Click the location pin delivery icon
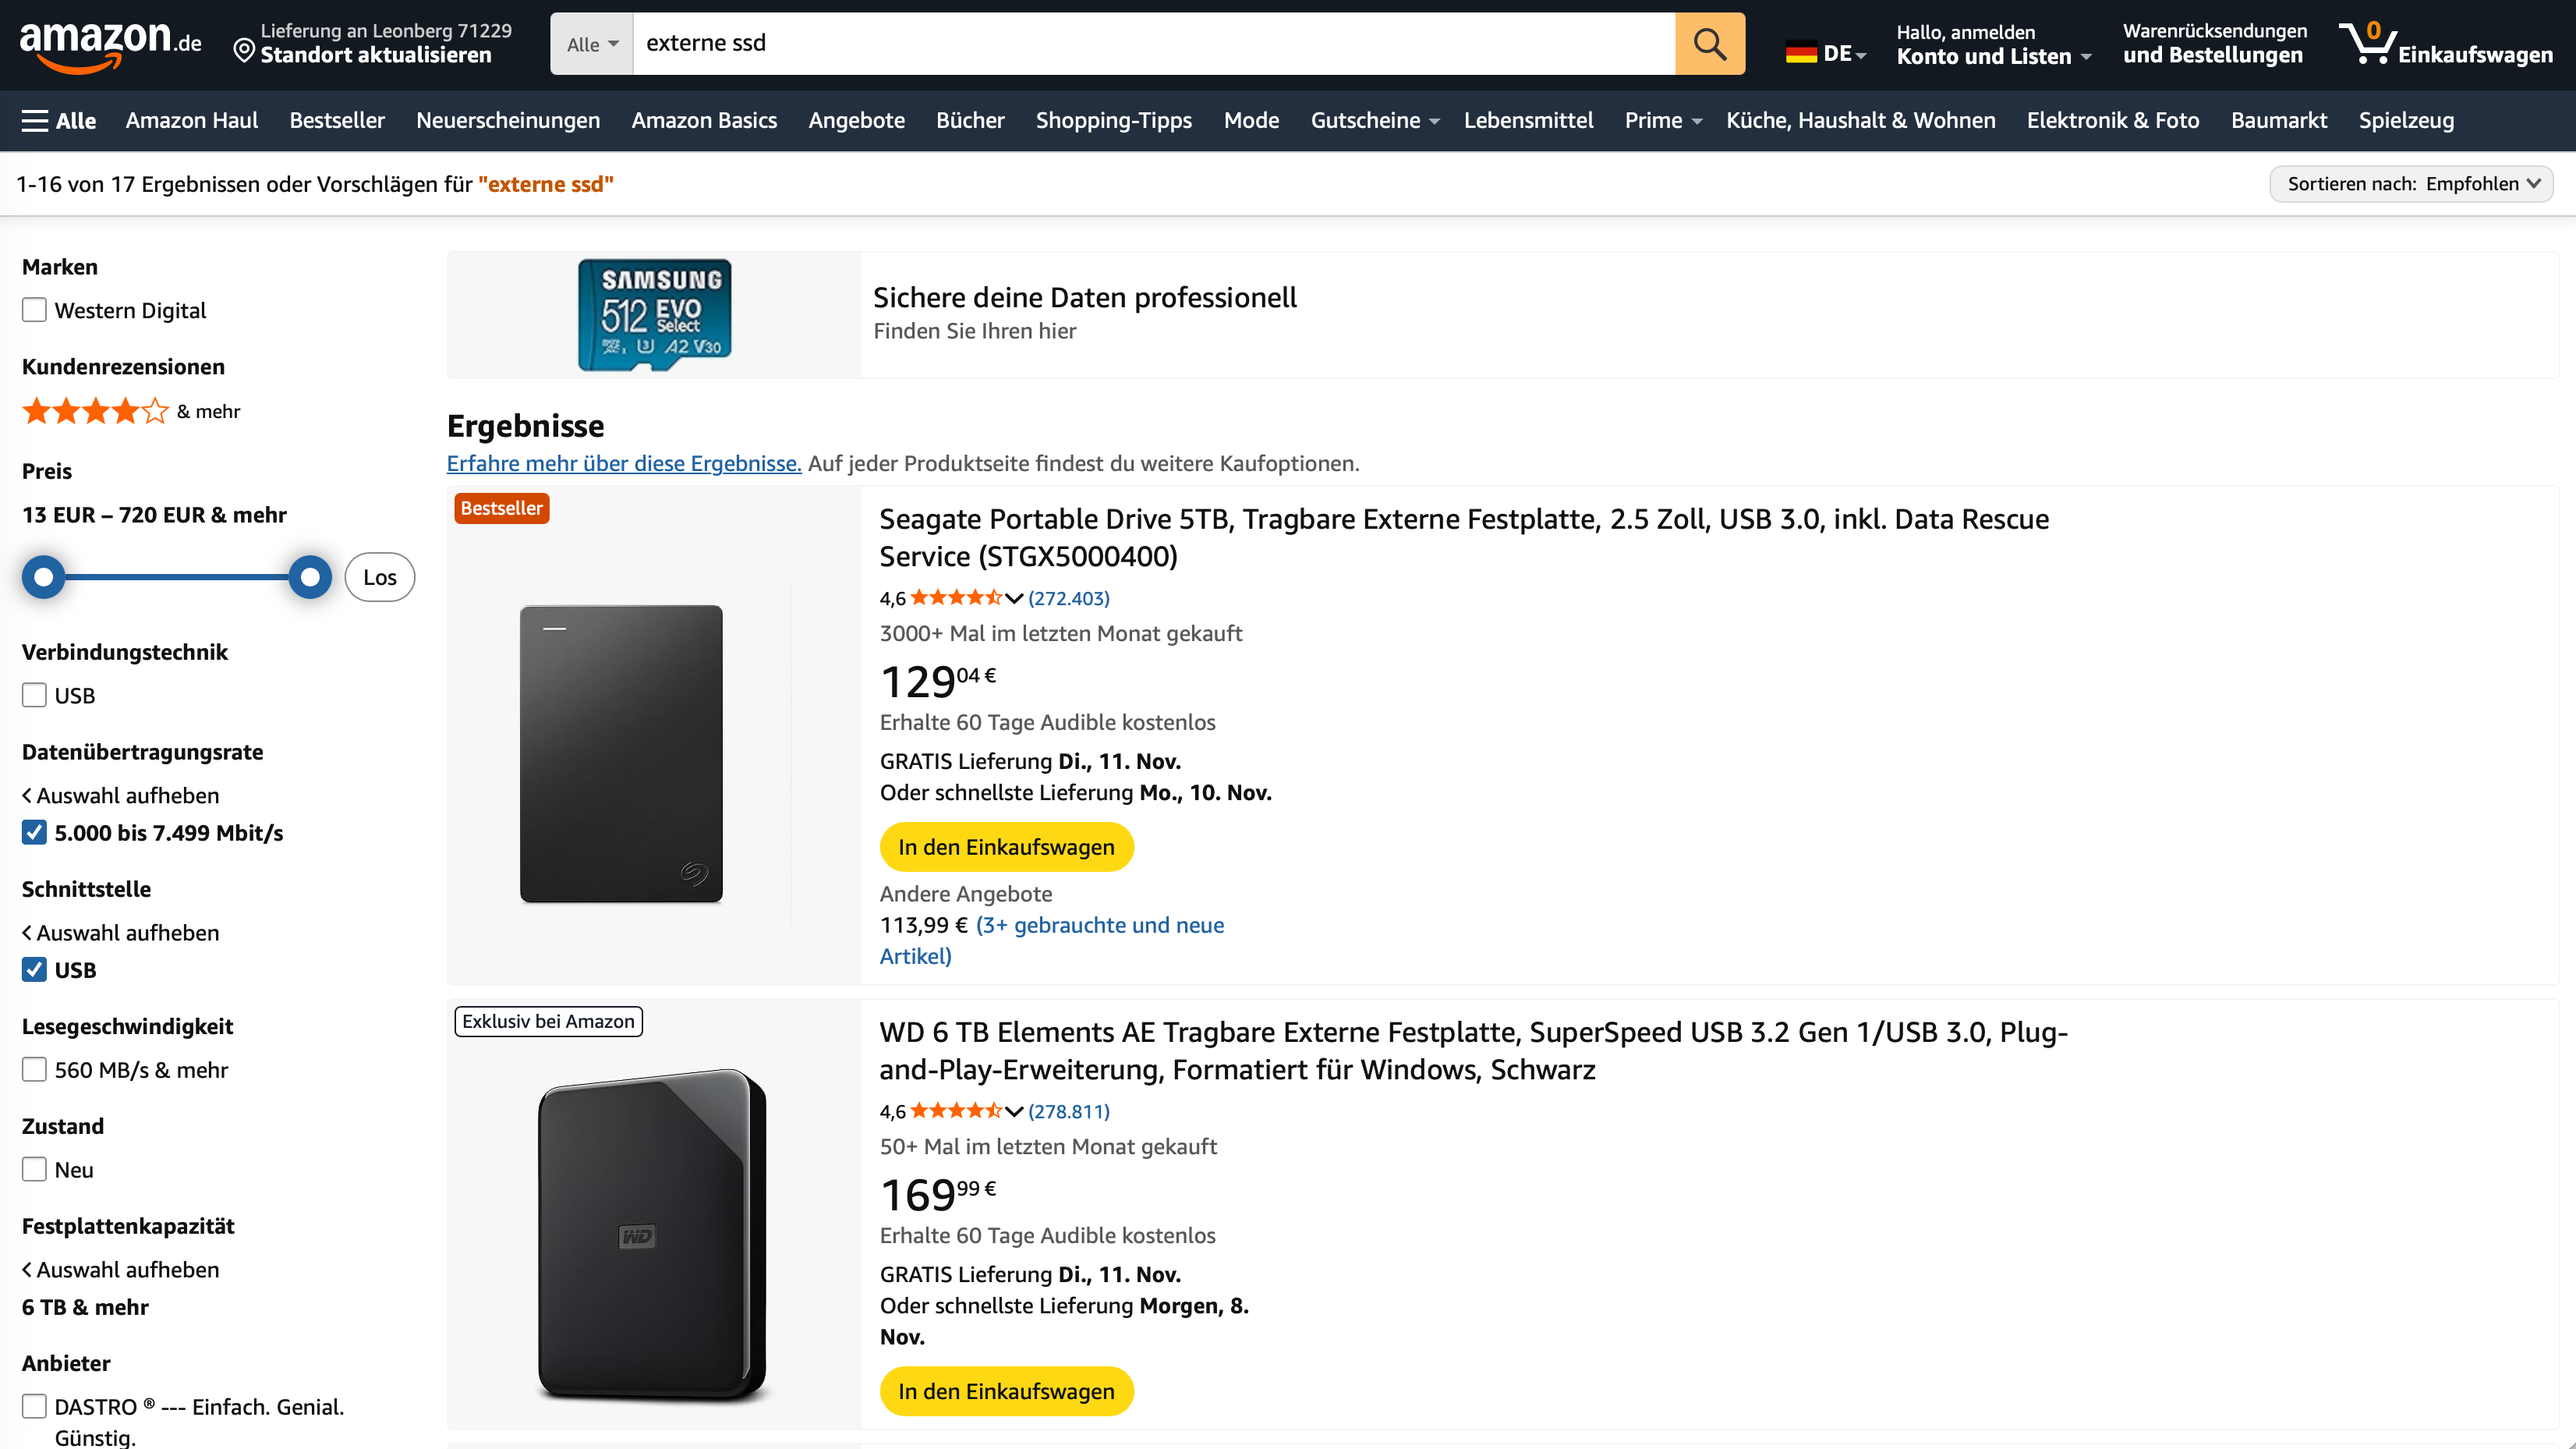 point(243,49)
